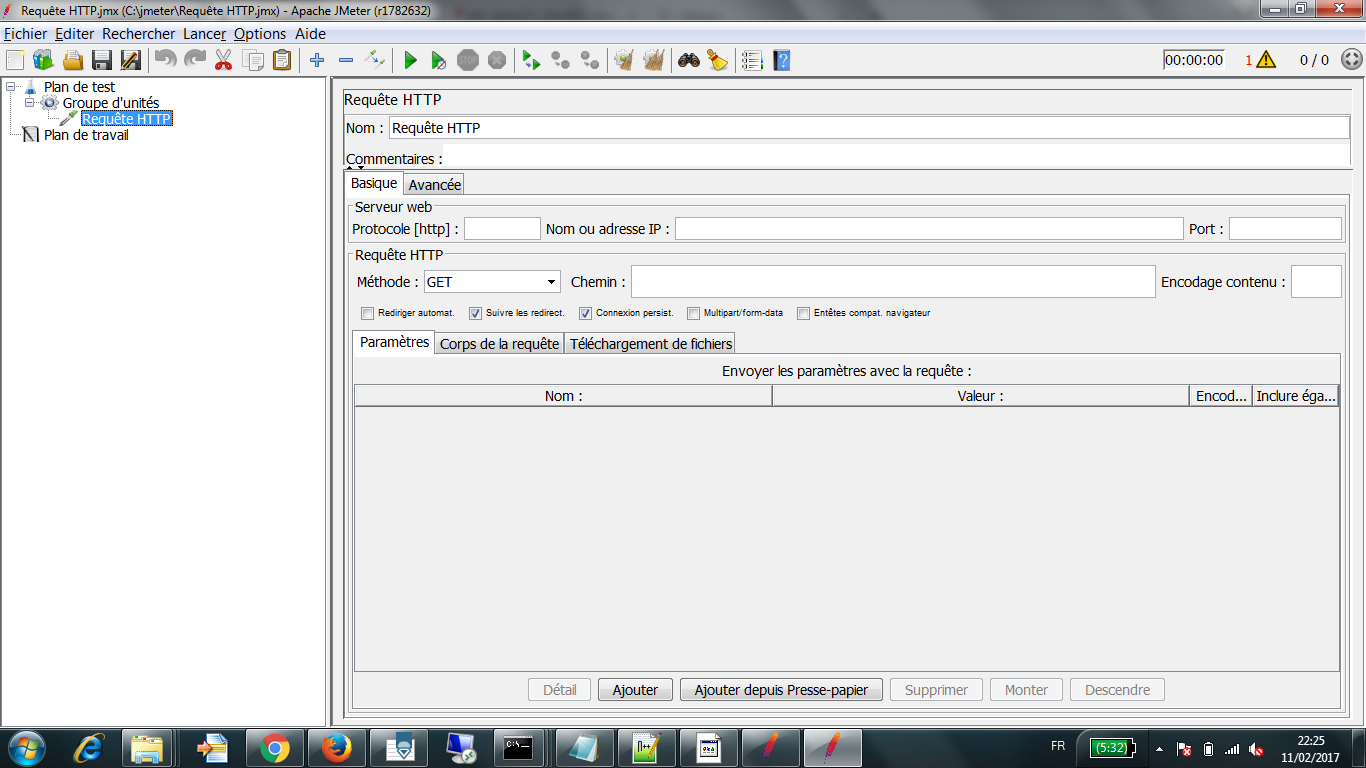
Task: Click the Help question mark icon
Action: click(x=781, y=60)
